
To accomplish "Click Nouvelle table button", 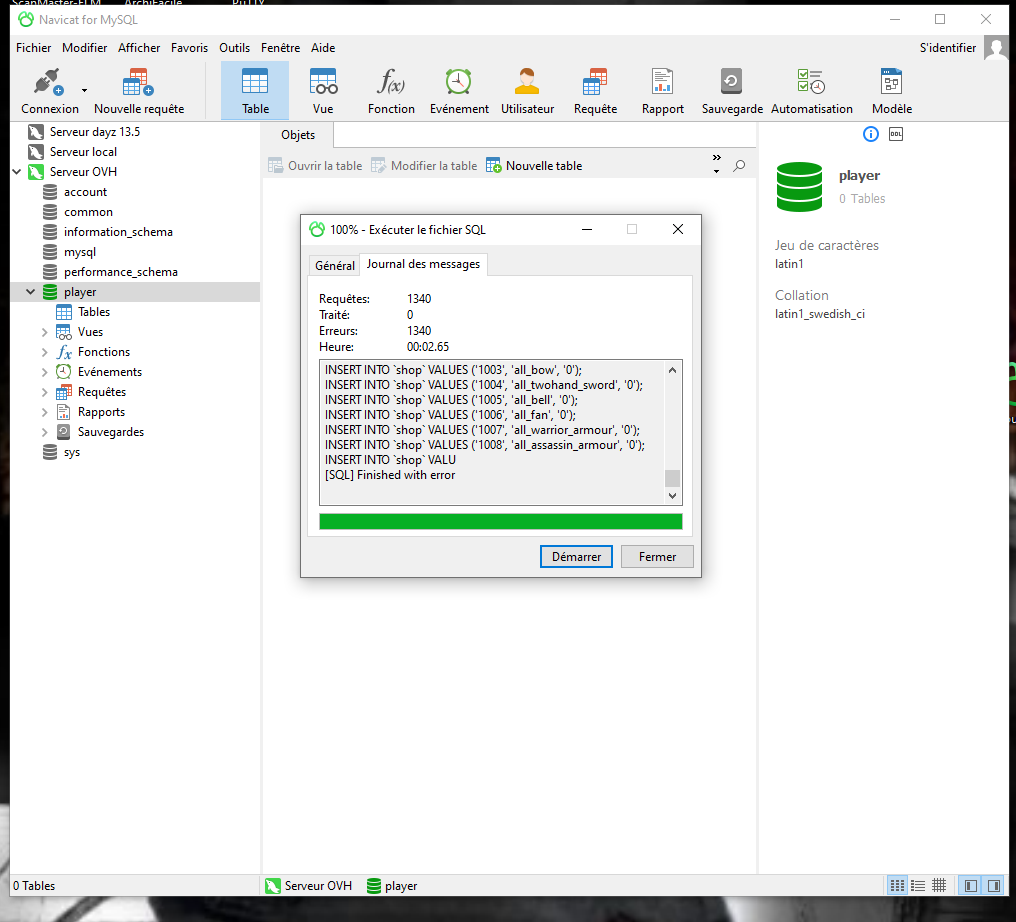I will point(534,166).
